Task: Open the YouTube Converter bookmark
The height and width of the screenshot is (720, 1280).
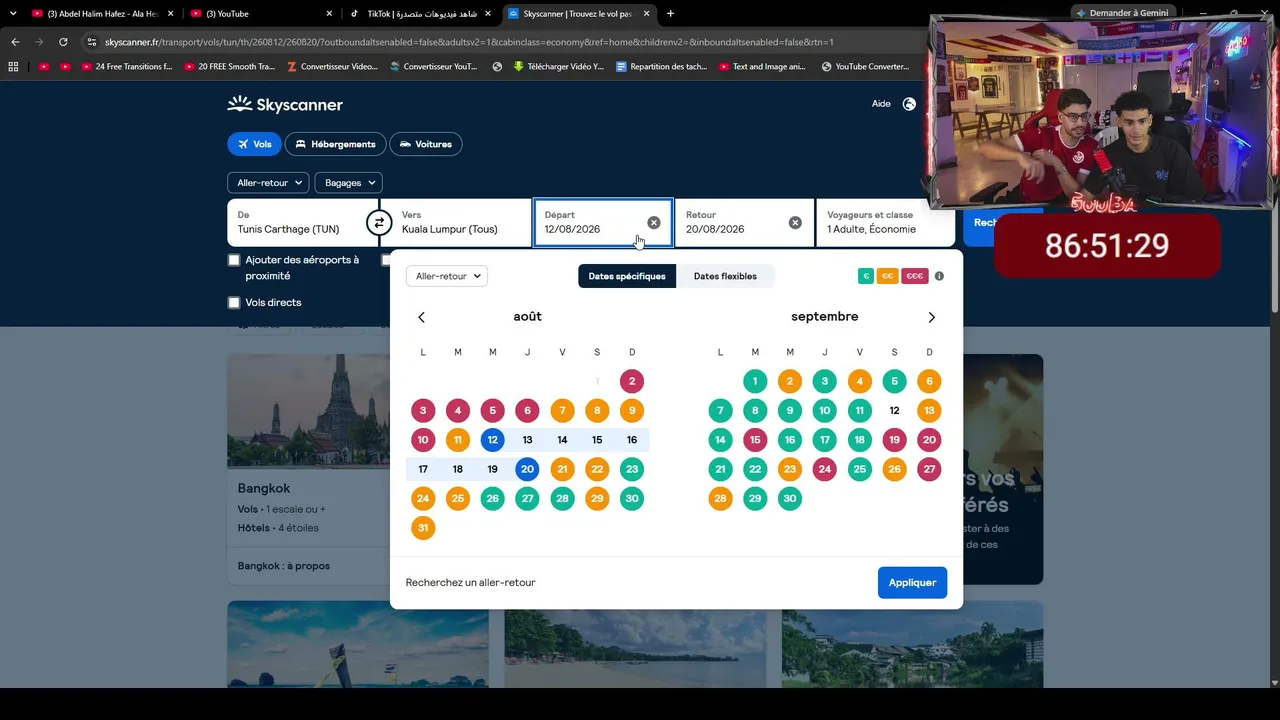Action: point(865,67)
